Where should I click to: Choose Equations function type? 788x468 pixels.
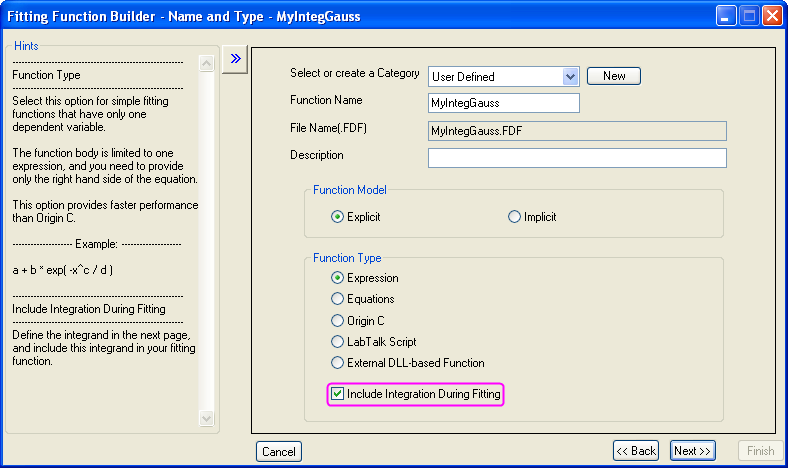[x=338, y=299]
